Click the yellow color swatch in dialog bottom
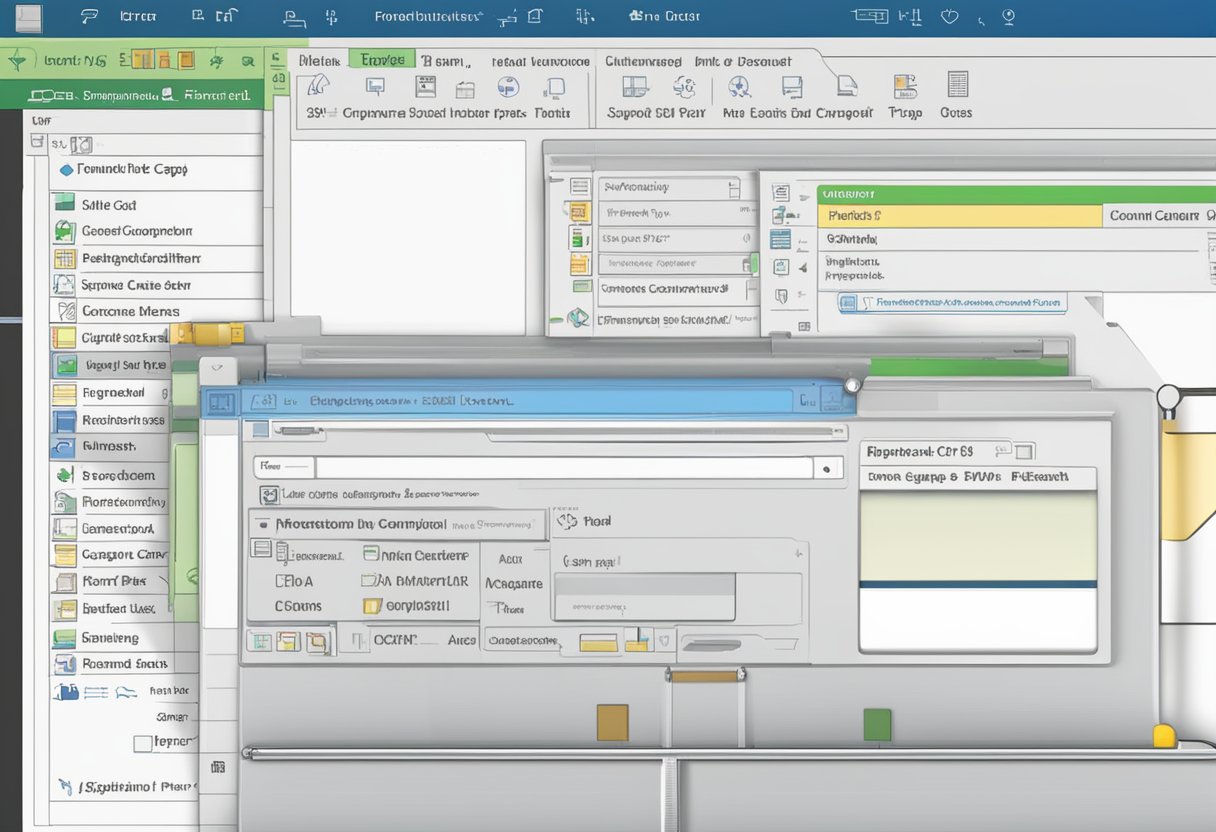Screen dimensions: 1216x832 (598, 643)
